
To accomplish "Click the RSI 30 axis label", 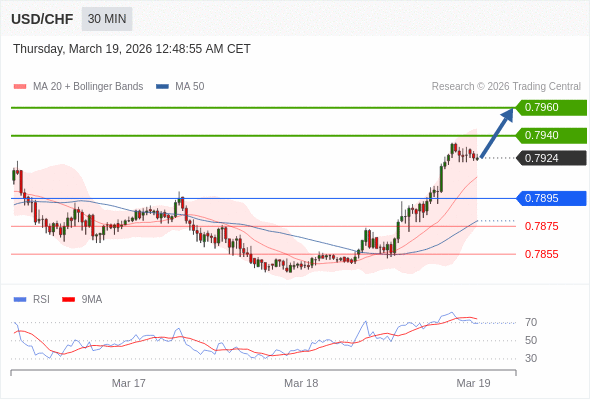I will pos(531,358).
